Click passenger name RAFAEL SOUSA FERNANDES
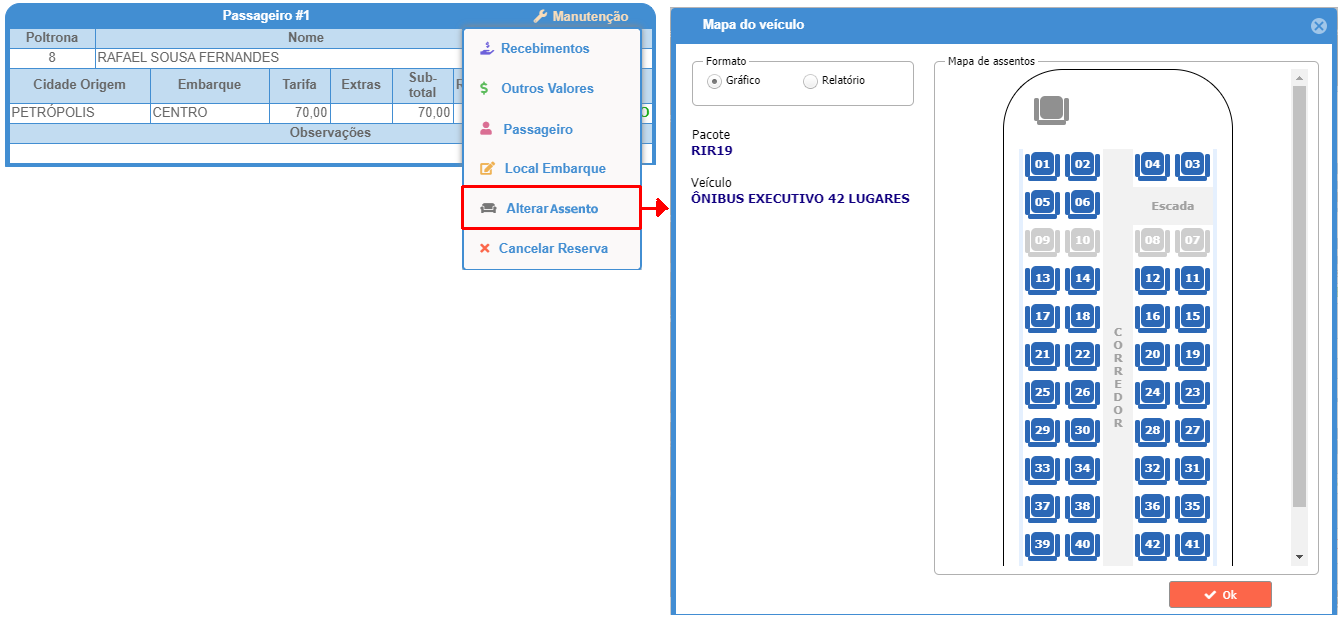 point(188,58)
